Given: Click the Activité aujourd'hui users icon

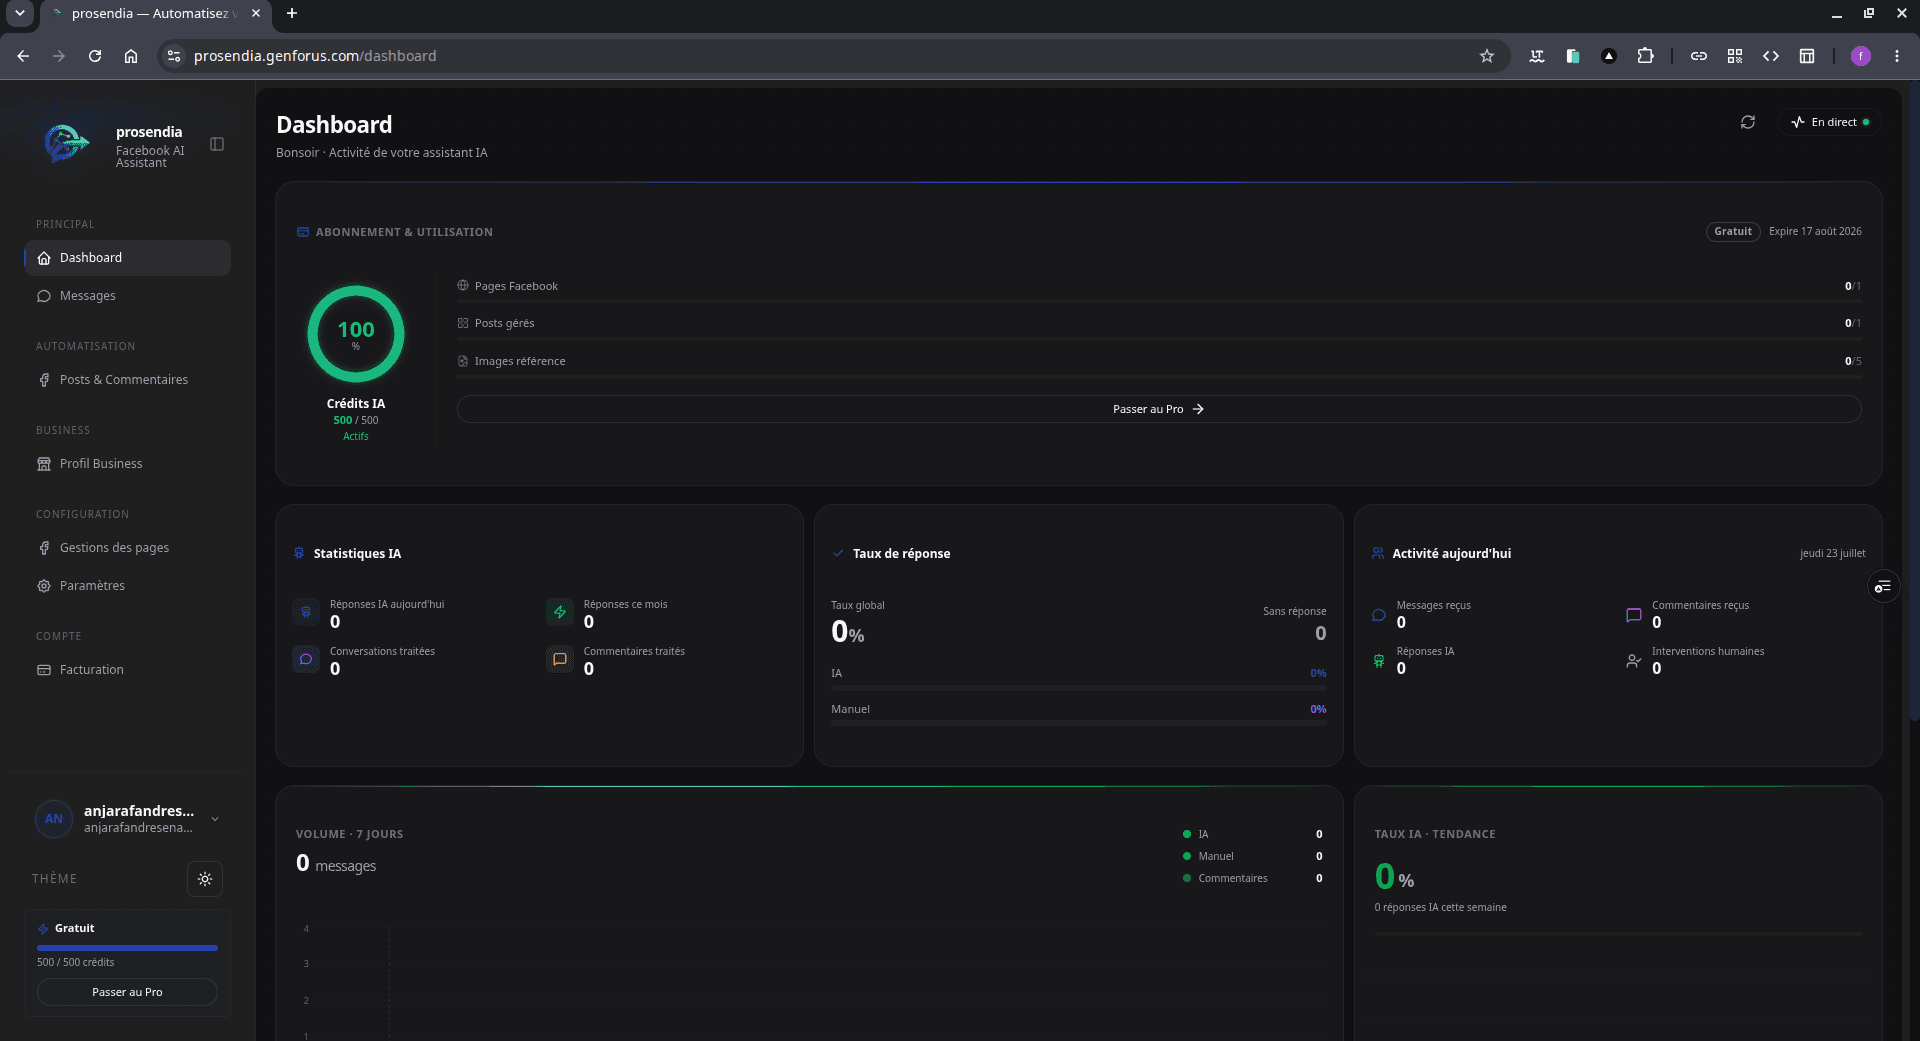Looking at the screenshot, I should pos(1378,553).
